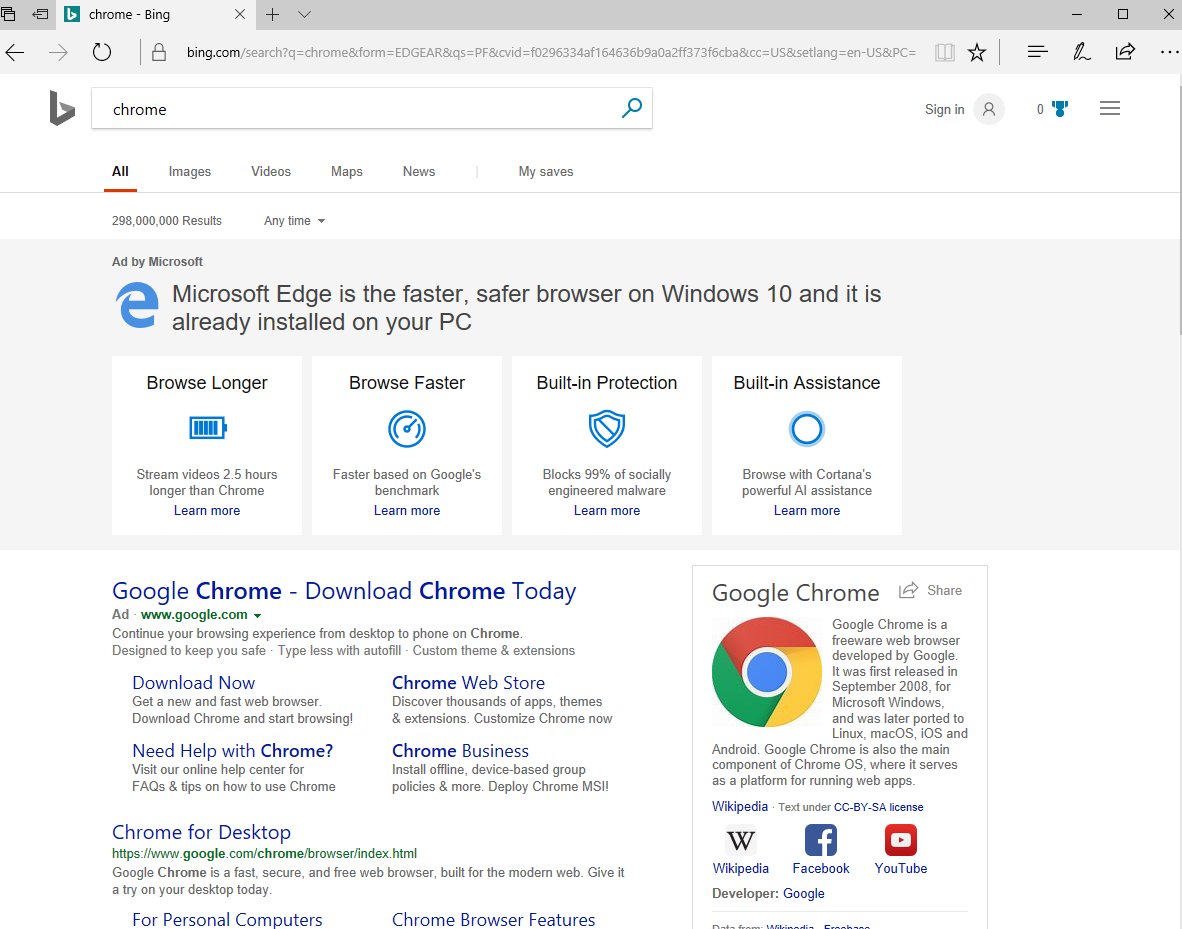This screenshot has height=929, width=1182.
Task: Open the Chrome Business sublink
Action: point(460,750)
